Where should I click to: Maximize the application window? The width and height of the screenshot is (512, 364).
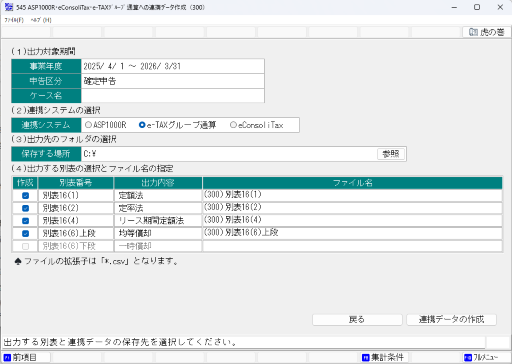click(x=477, y=7)
